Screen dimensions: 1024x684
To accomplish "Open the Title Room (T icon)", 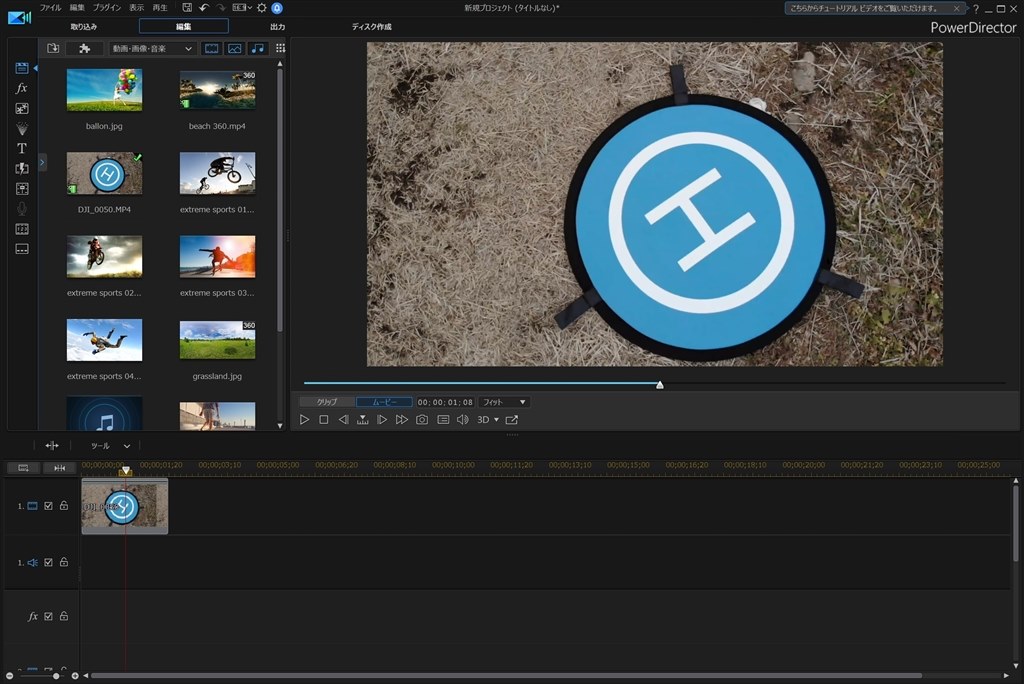I will [22, 148].
